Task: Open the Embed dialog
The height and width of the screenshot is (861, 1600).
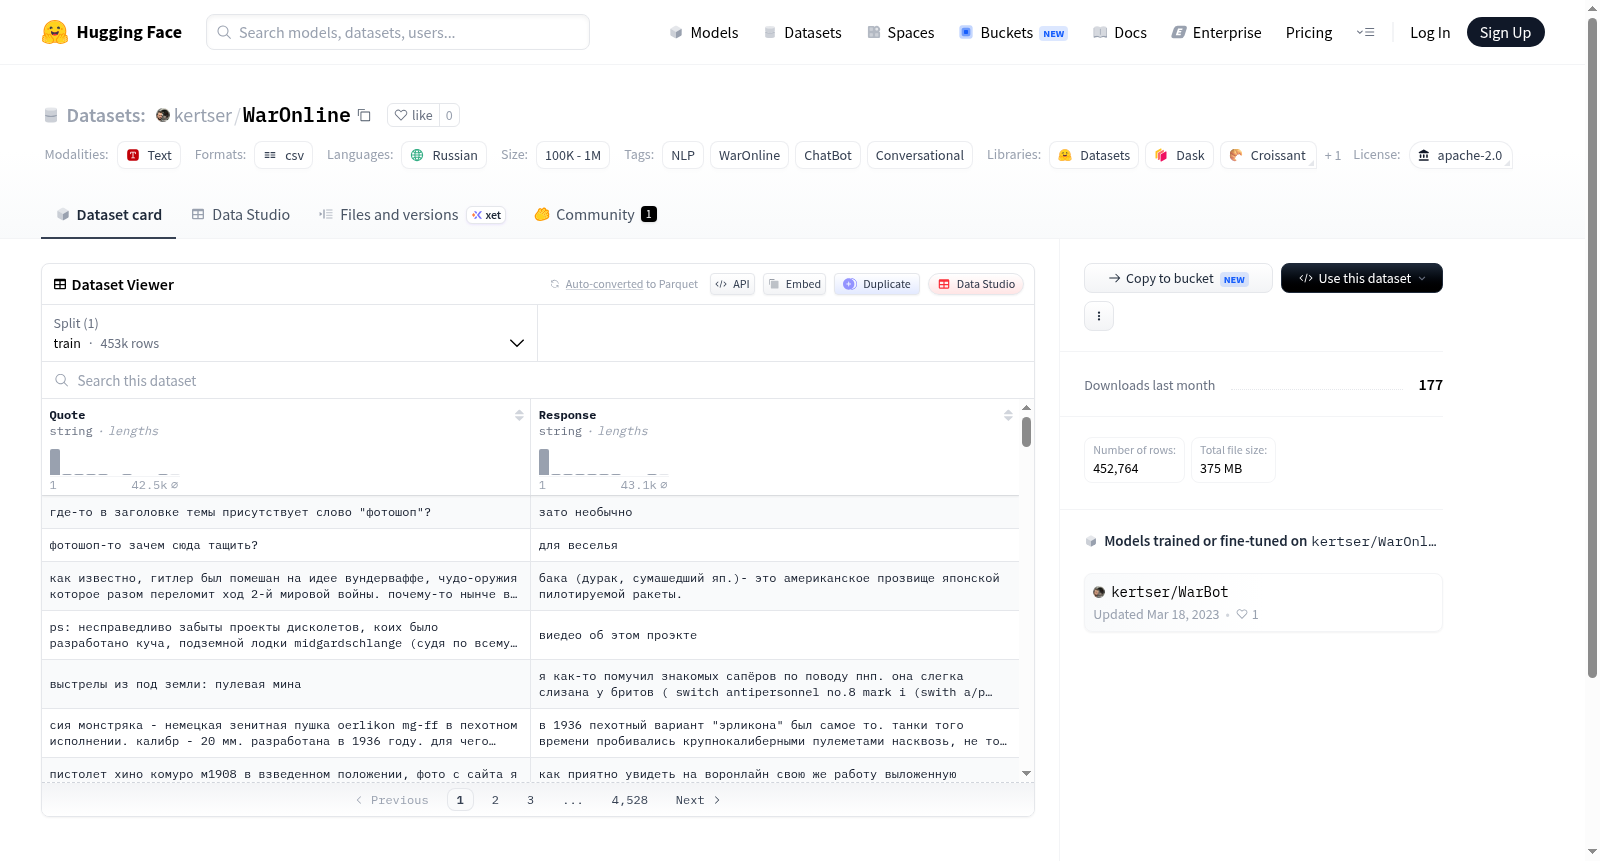Action: click(795, 284)
